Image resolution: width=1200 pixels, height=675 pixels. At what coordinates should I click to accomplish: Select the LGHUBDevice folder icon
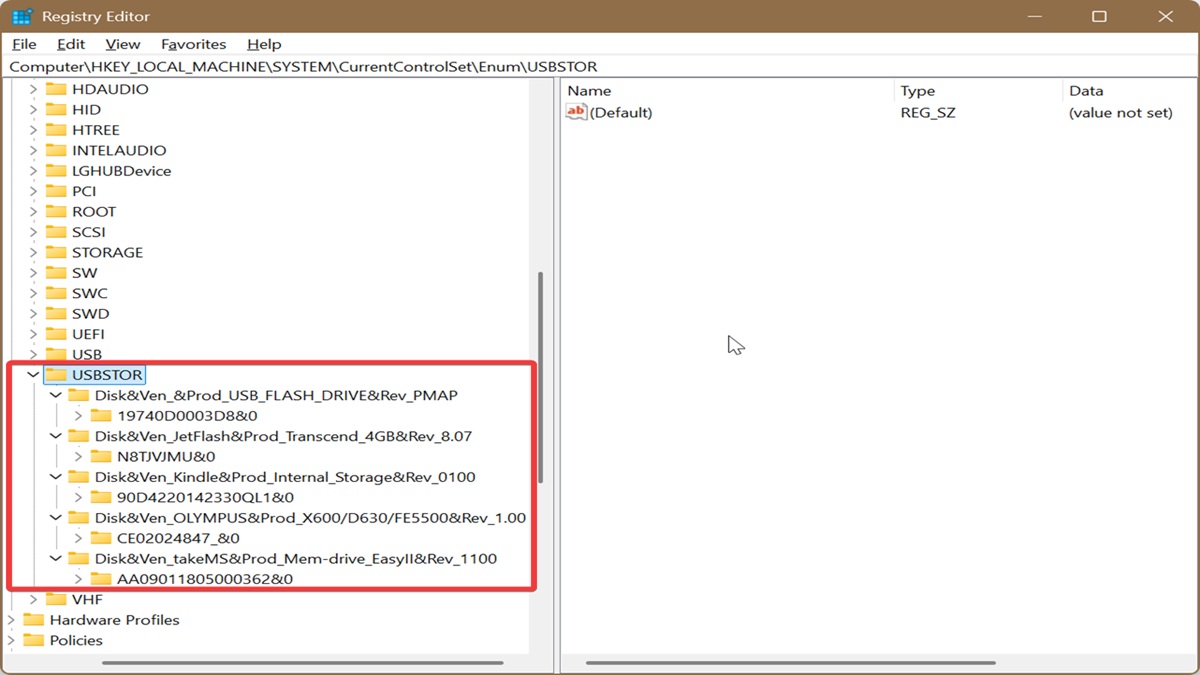click(x=56, y=171)
